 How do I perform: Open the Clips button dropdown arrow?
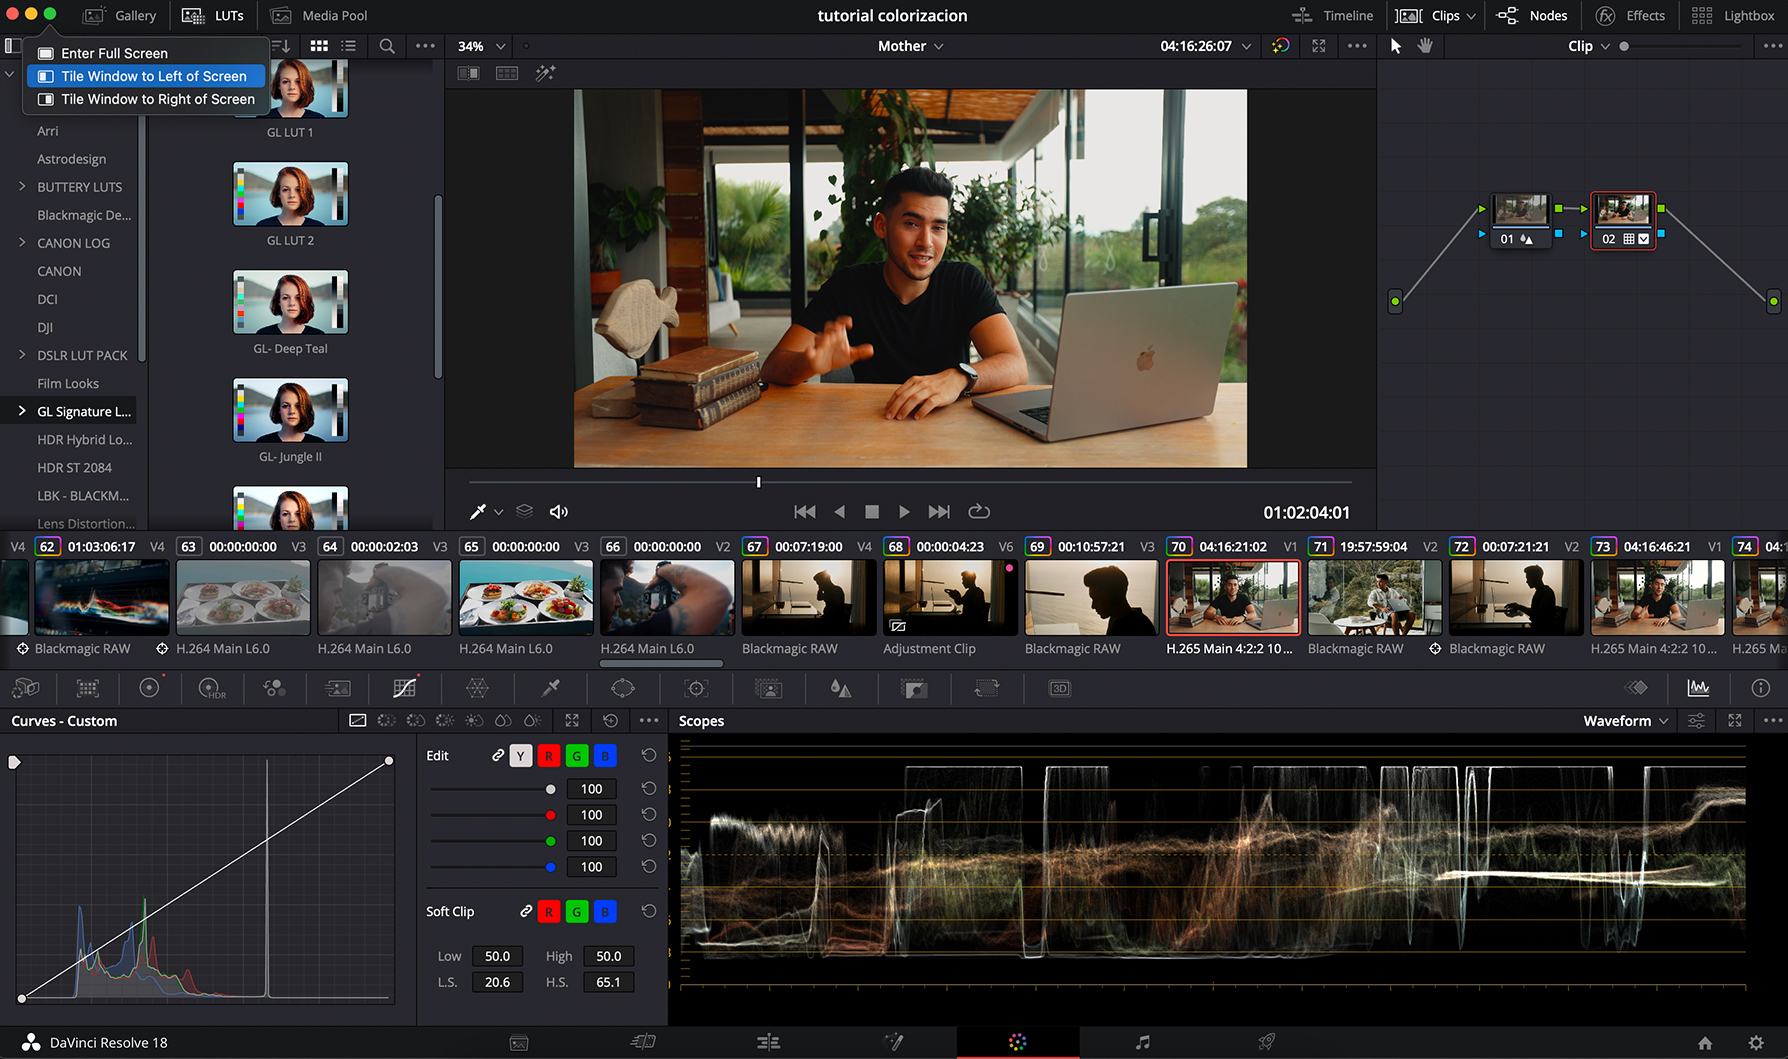click(x=1471, y=16)
